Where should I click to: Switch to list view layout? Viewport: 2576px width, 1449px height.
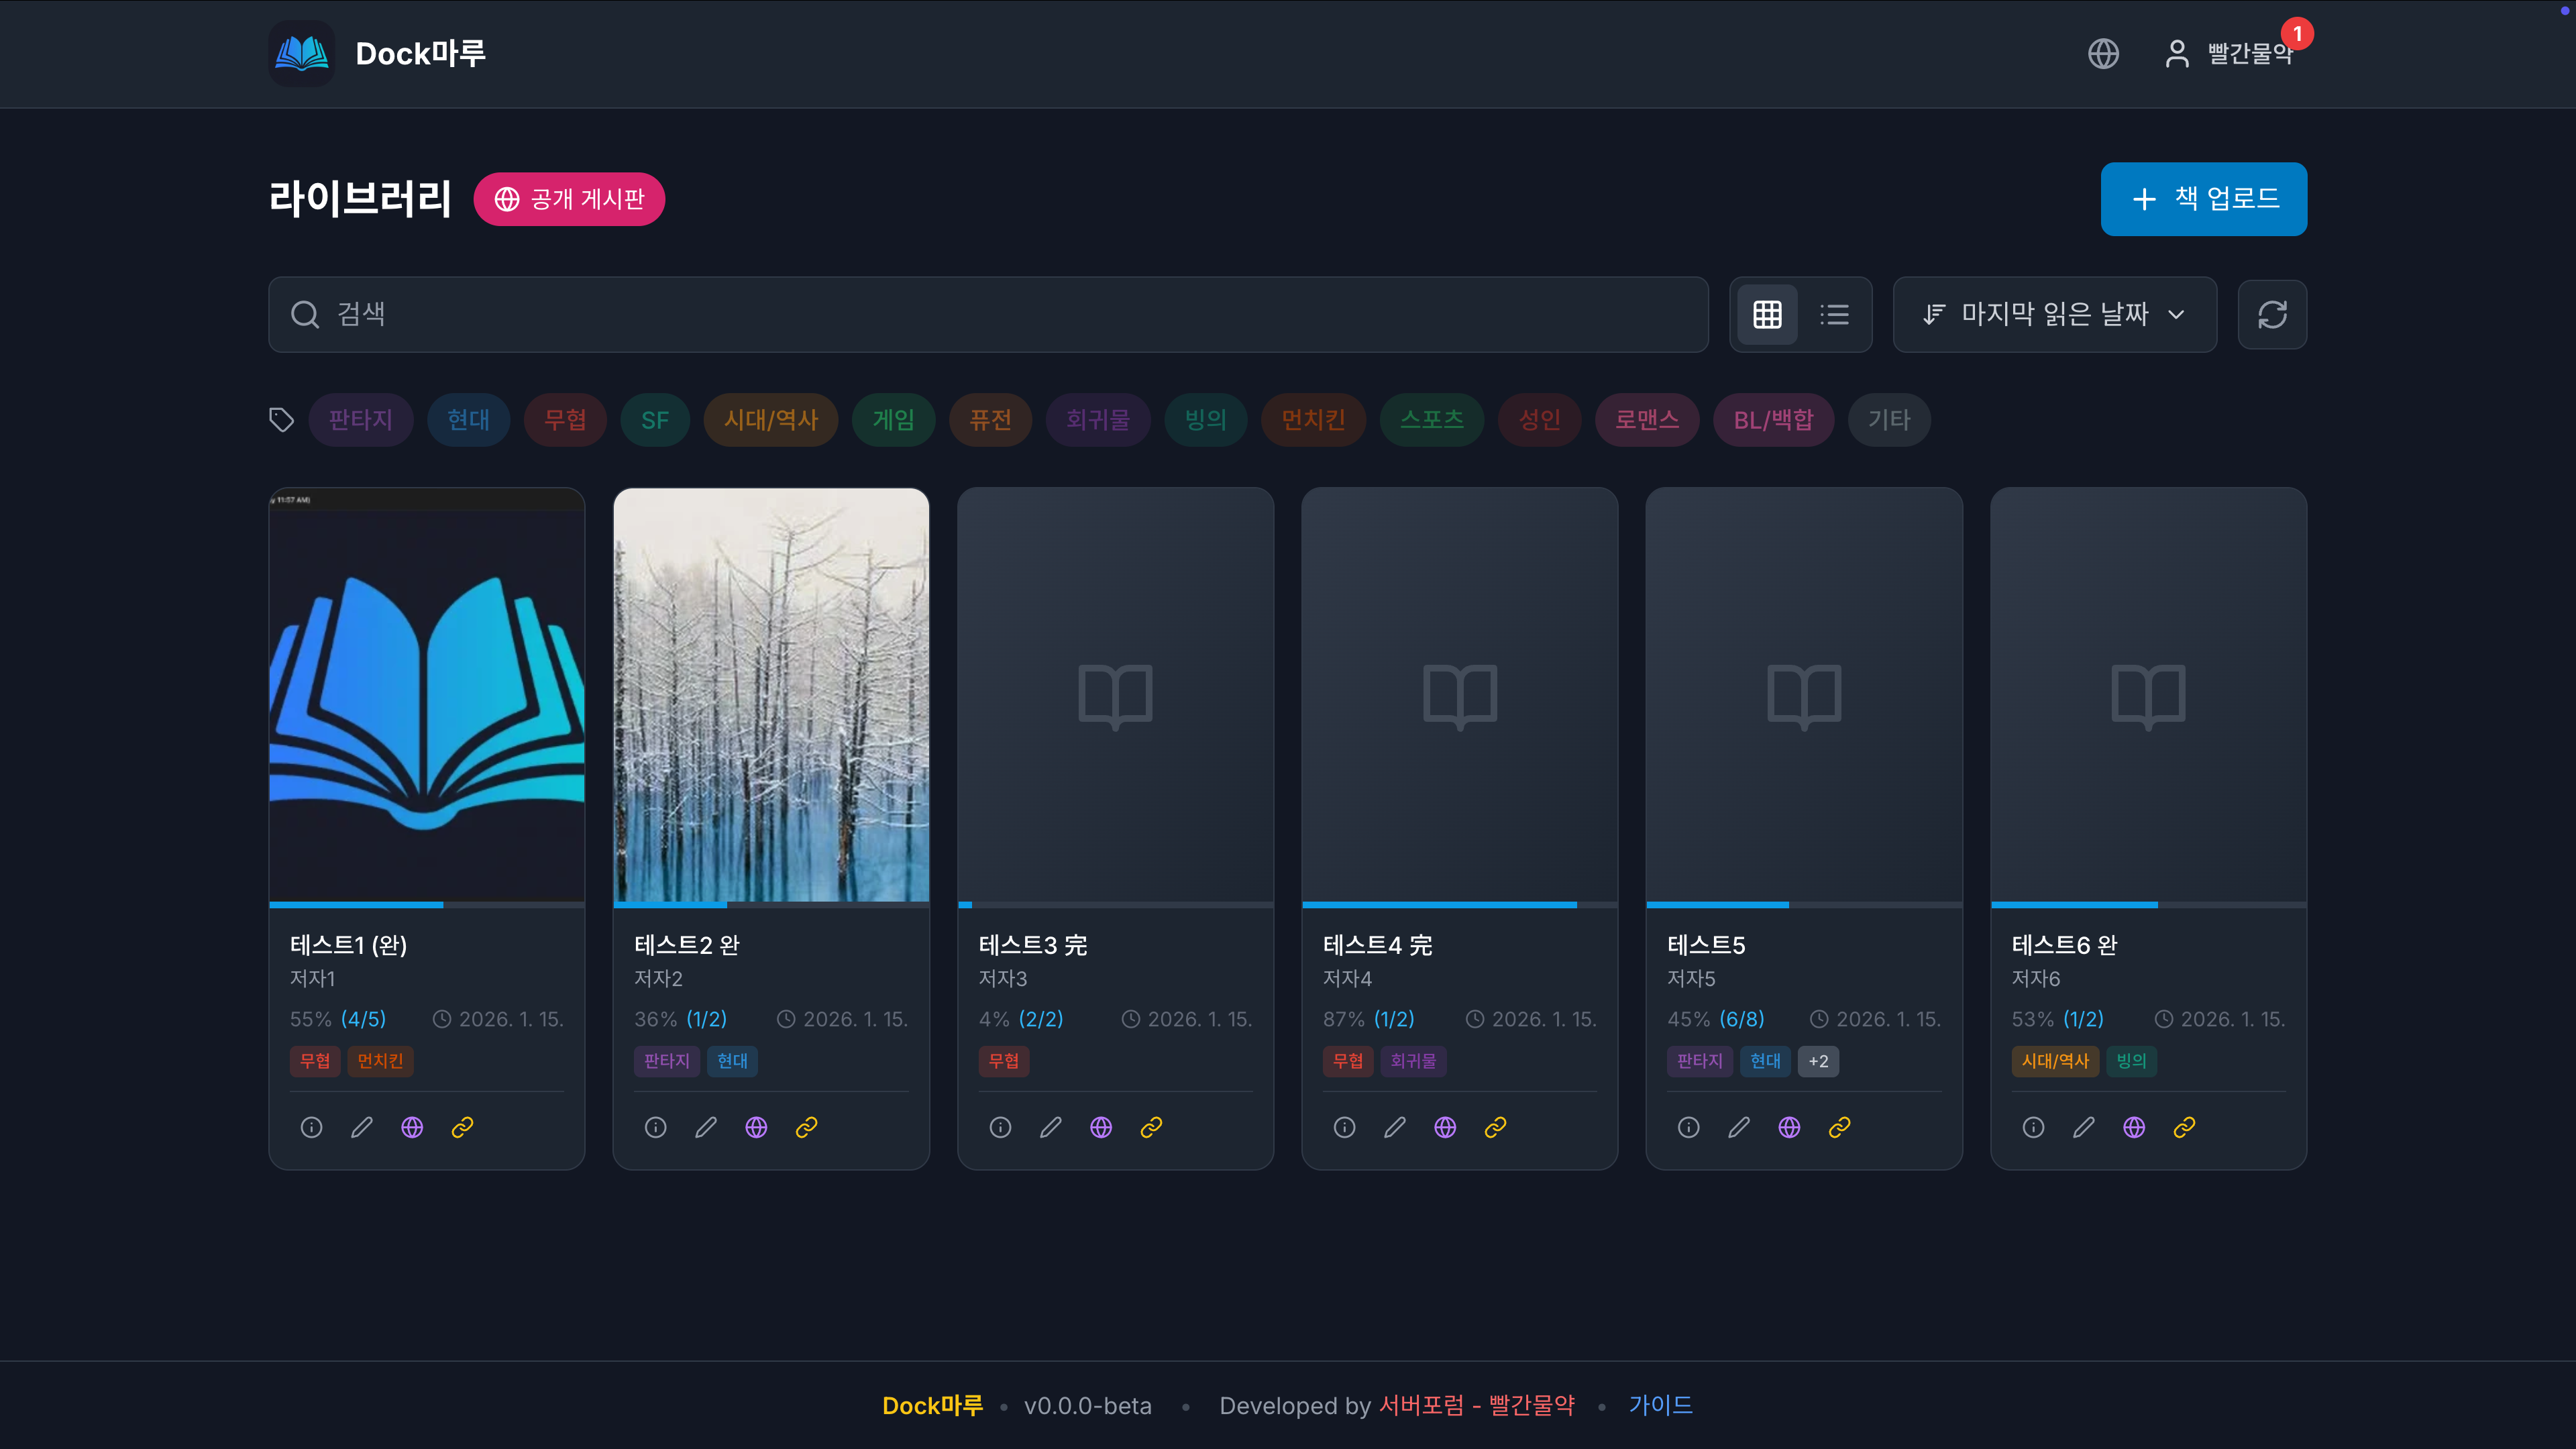[x=1834, y=315]
